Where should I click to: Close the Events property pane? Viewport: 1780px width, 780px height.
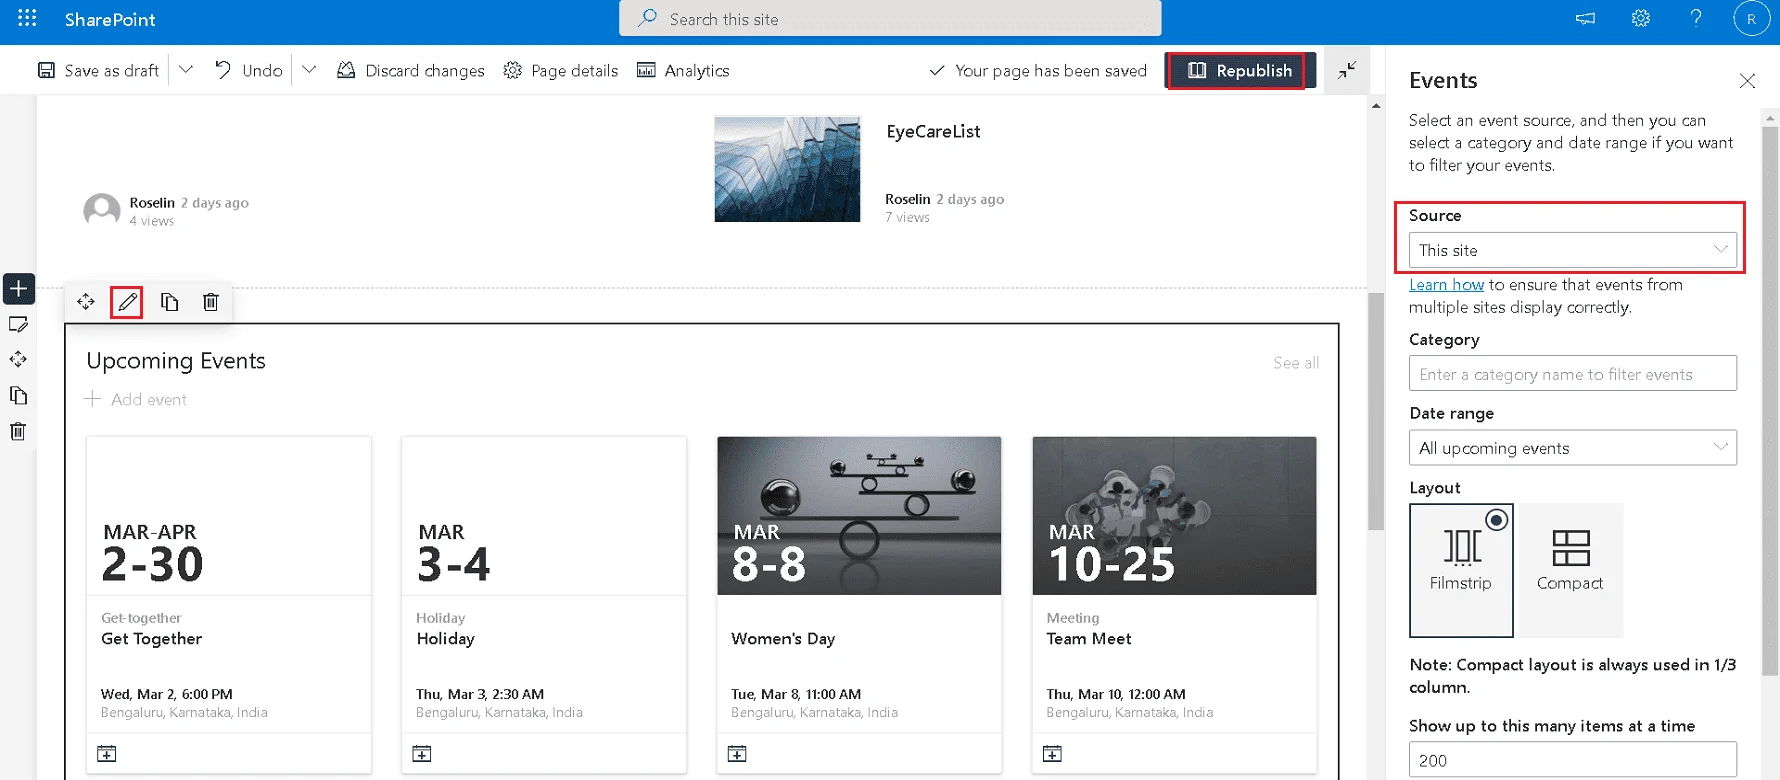click(1747, 81)
